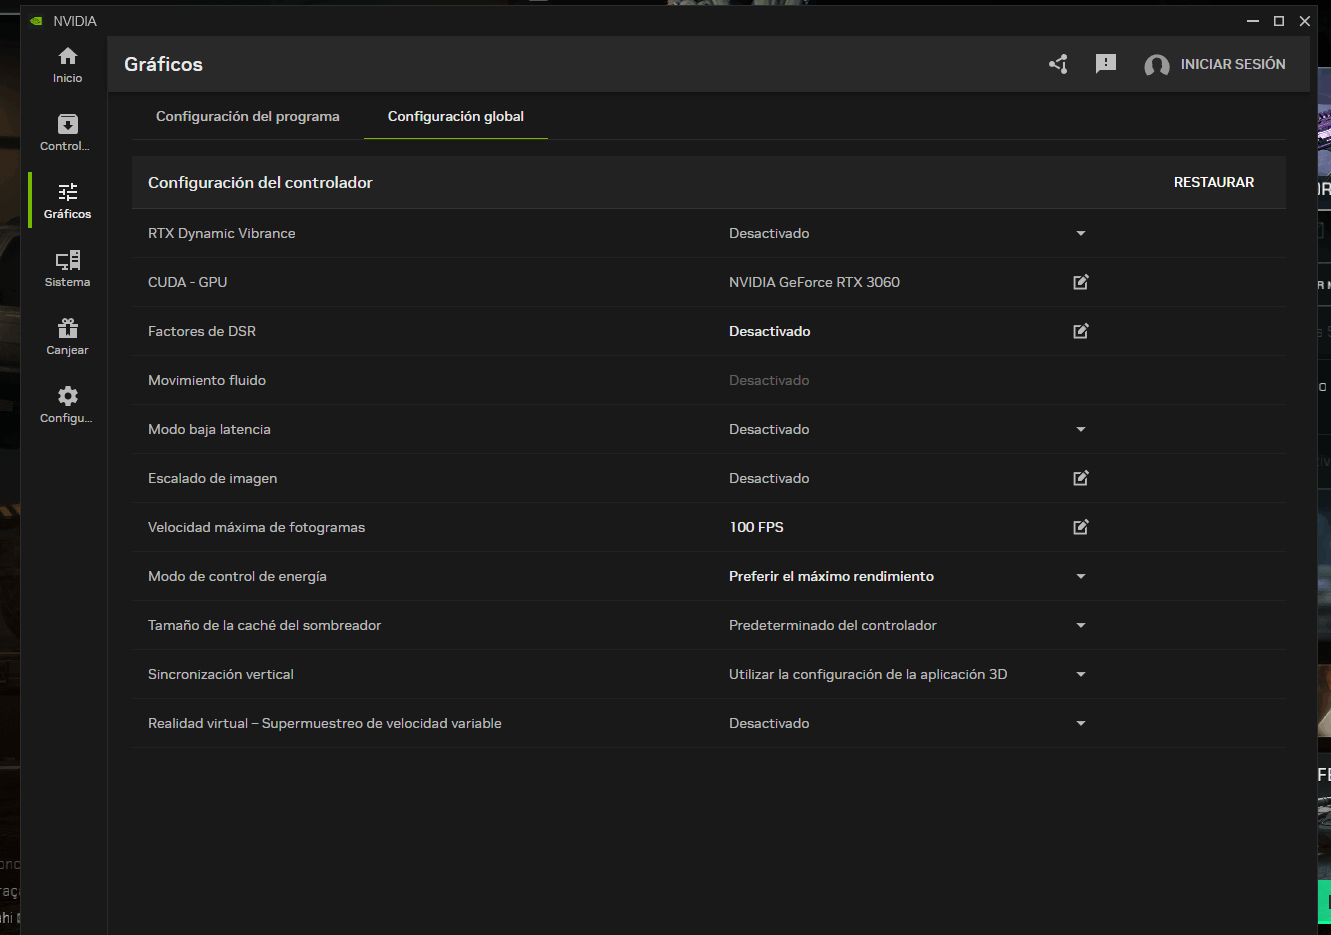
Task: Click the Modo de control de energía label
Action: 237,576
